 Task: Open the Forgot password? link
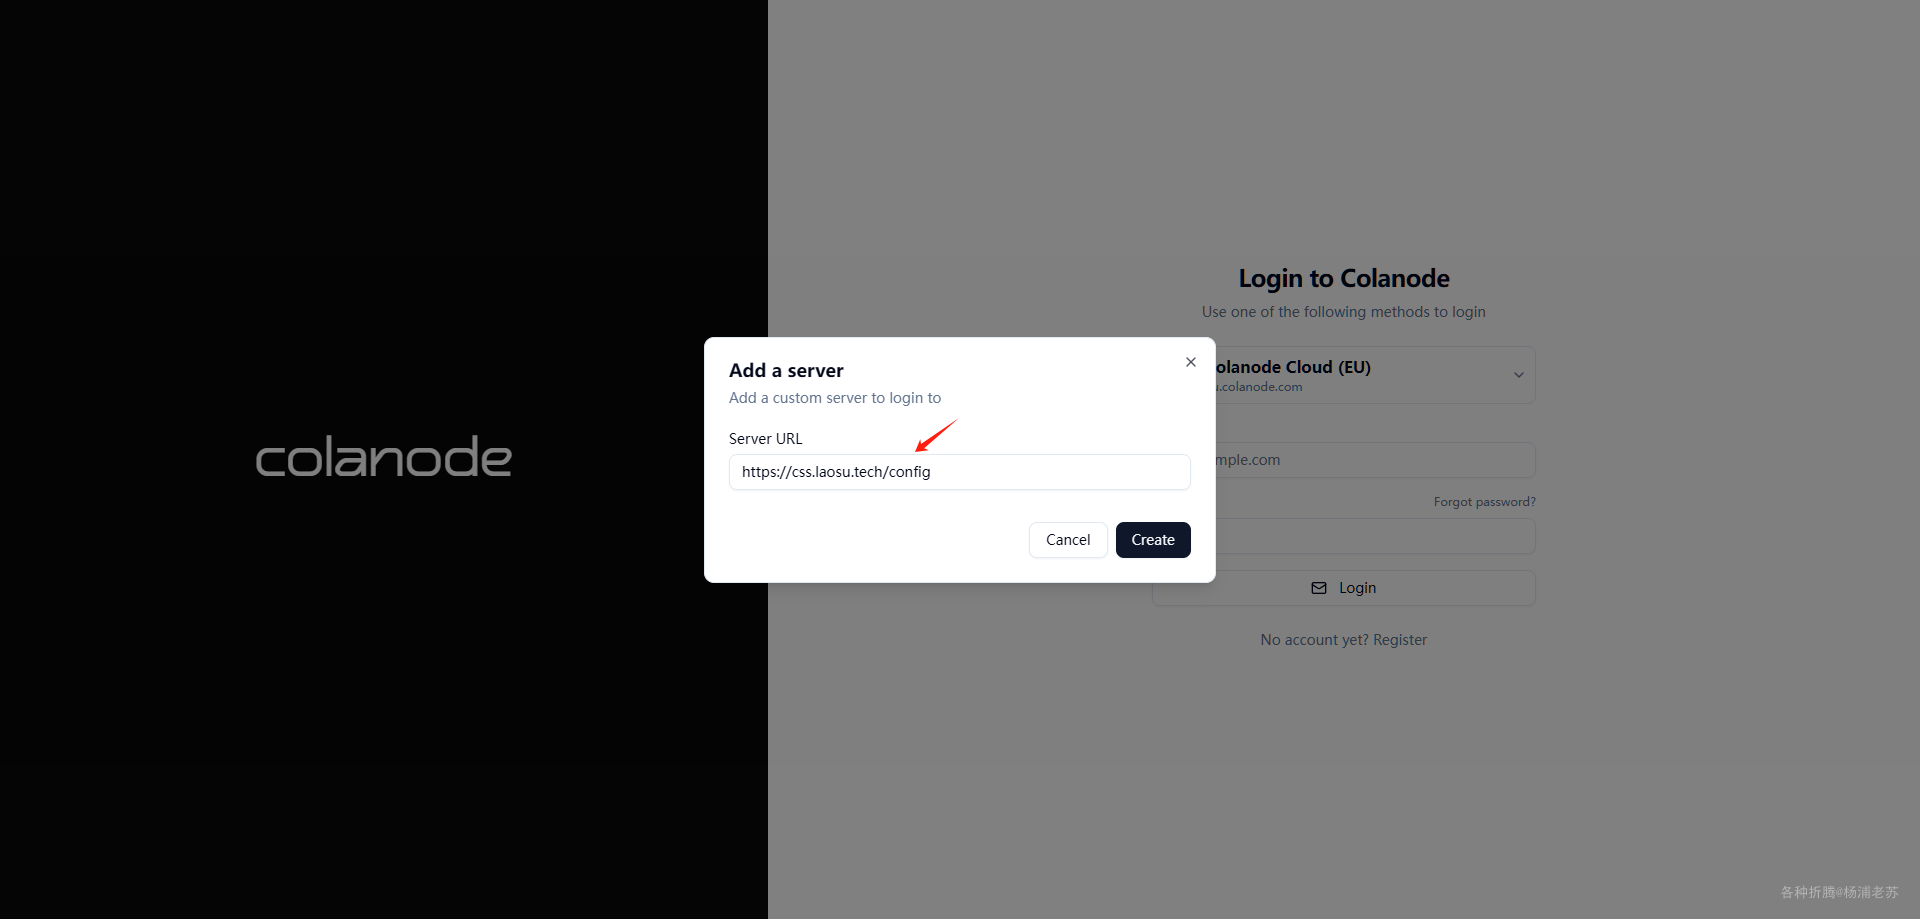tap(1484, 502)
